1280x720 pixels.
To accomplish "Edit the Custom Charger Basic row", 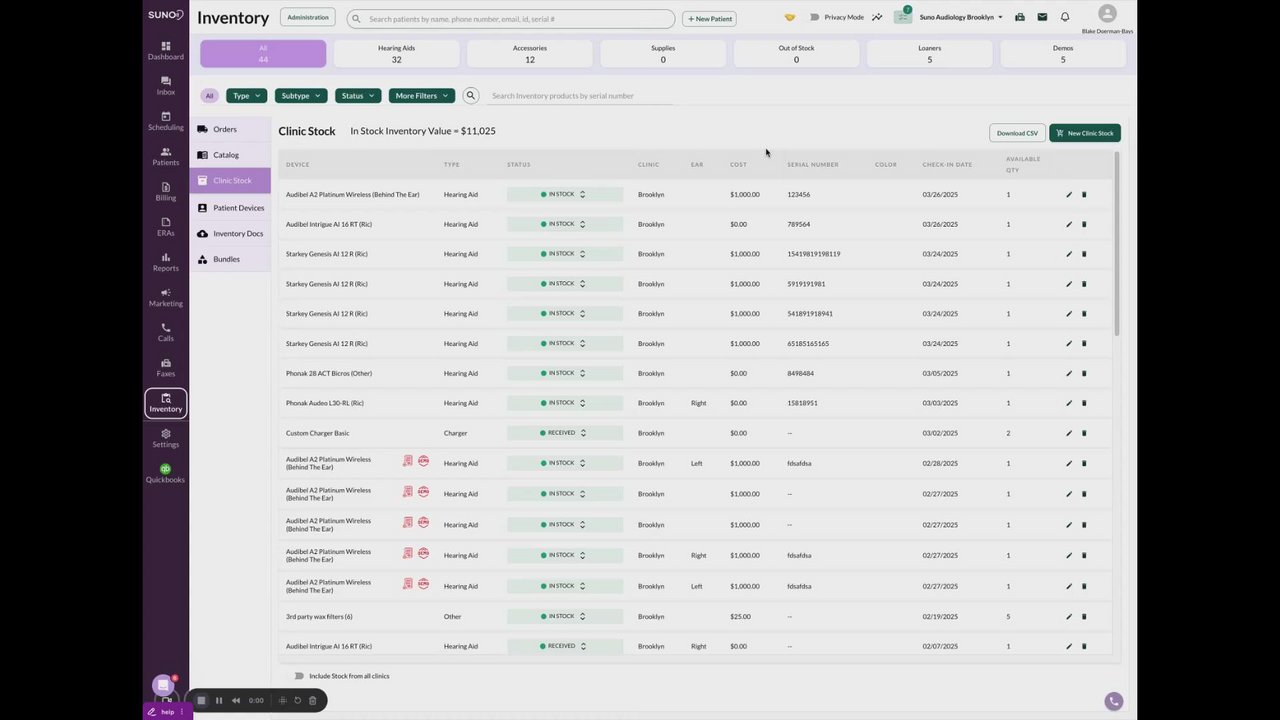I will tap(1069, 433).
